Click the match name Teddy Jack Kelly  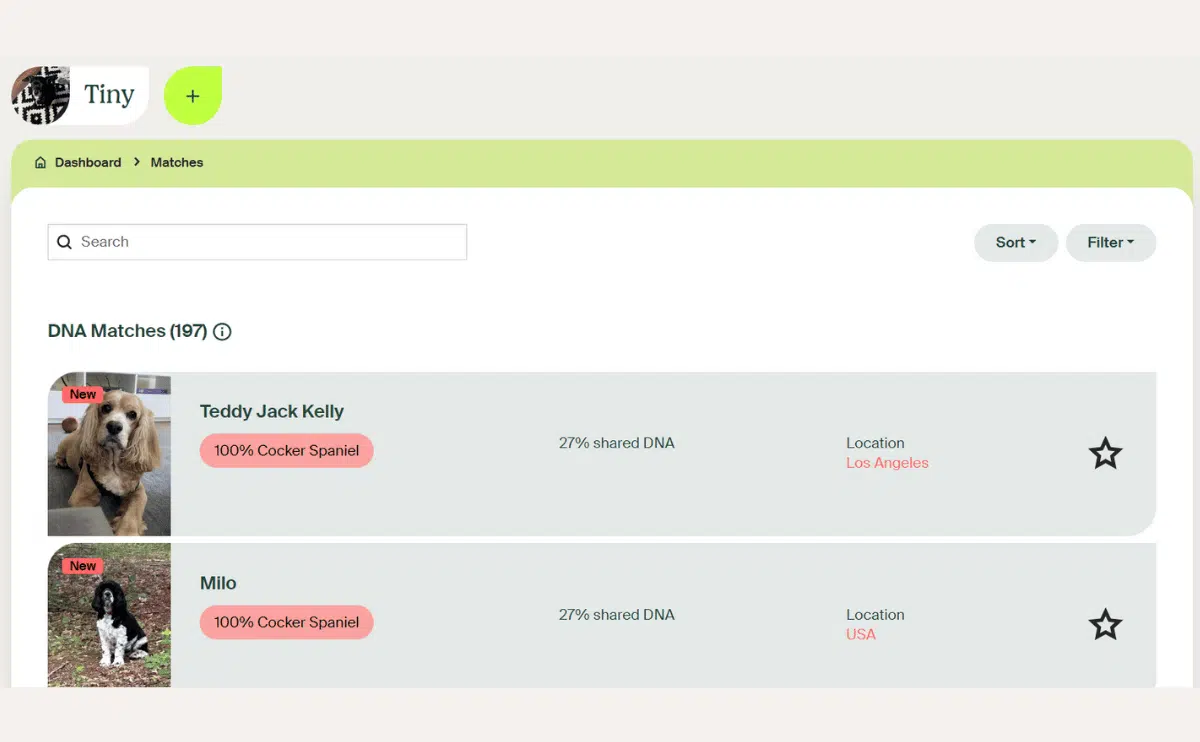pos(271,411)
